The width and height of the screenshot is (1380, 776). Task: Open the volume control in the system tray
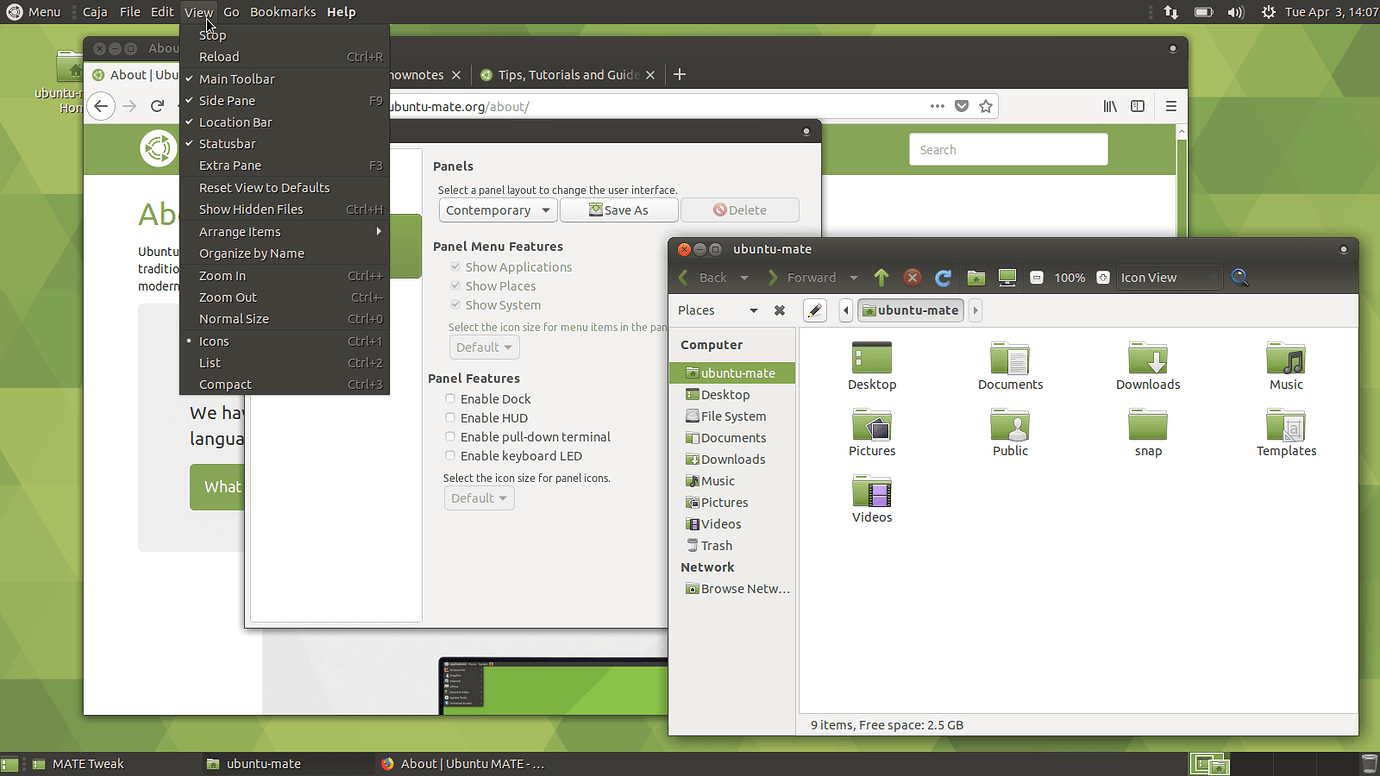1235,11
